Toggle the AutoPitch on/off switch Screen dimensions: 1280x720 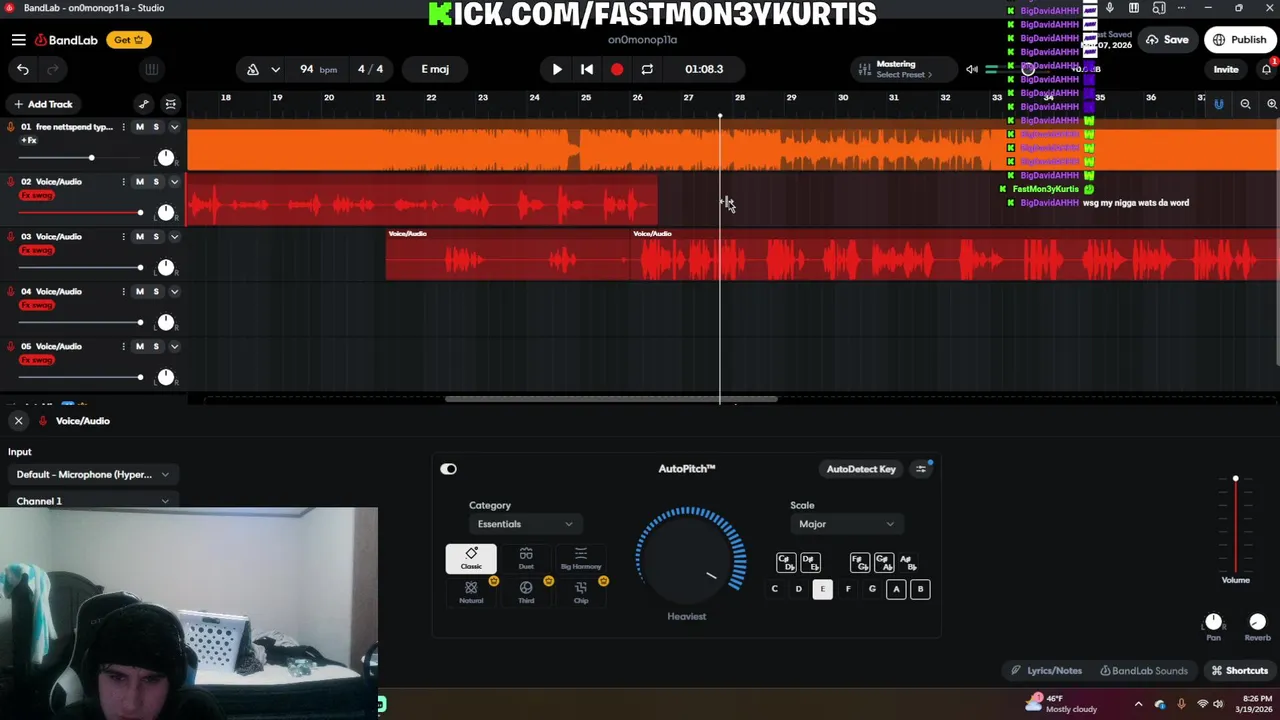tap(448, 469)
